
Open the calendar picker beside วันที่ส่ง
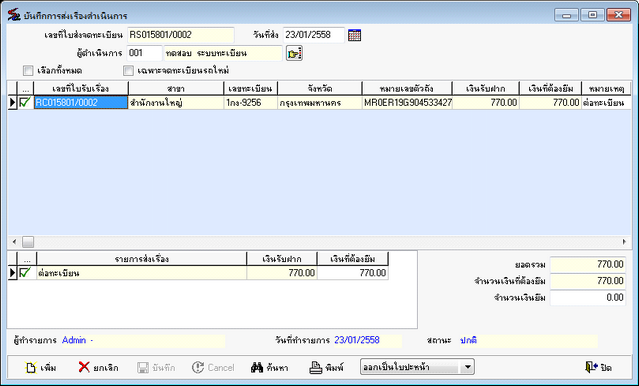click(x=355, y=35)
